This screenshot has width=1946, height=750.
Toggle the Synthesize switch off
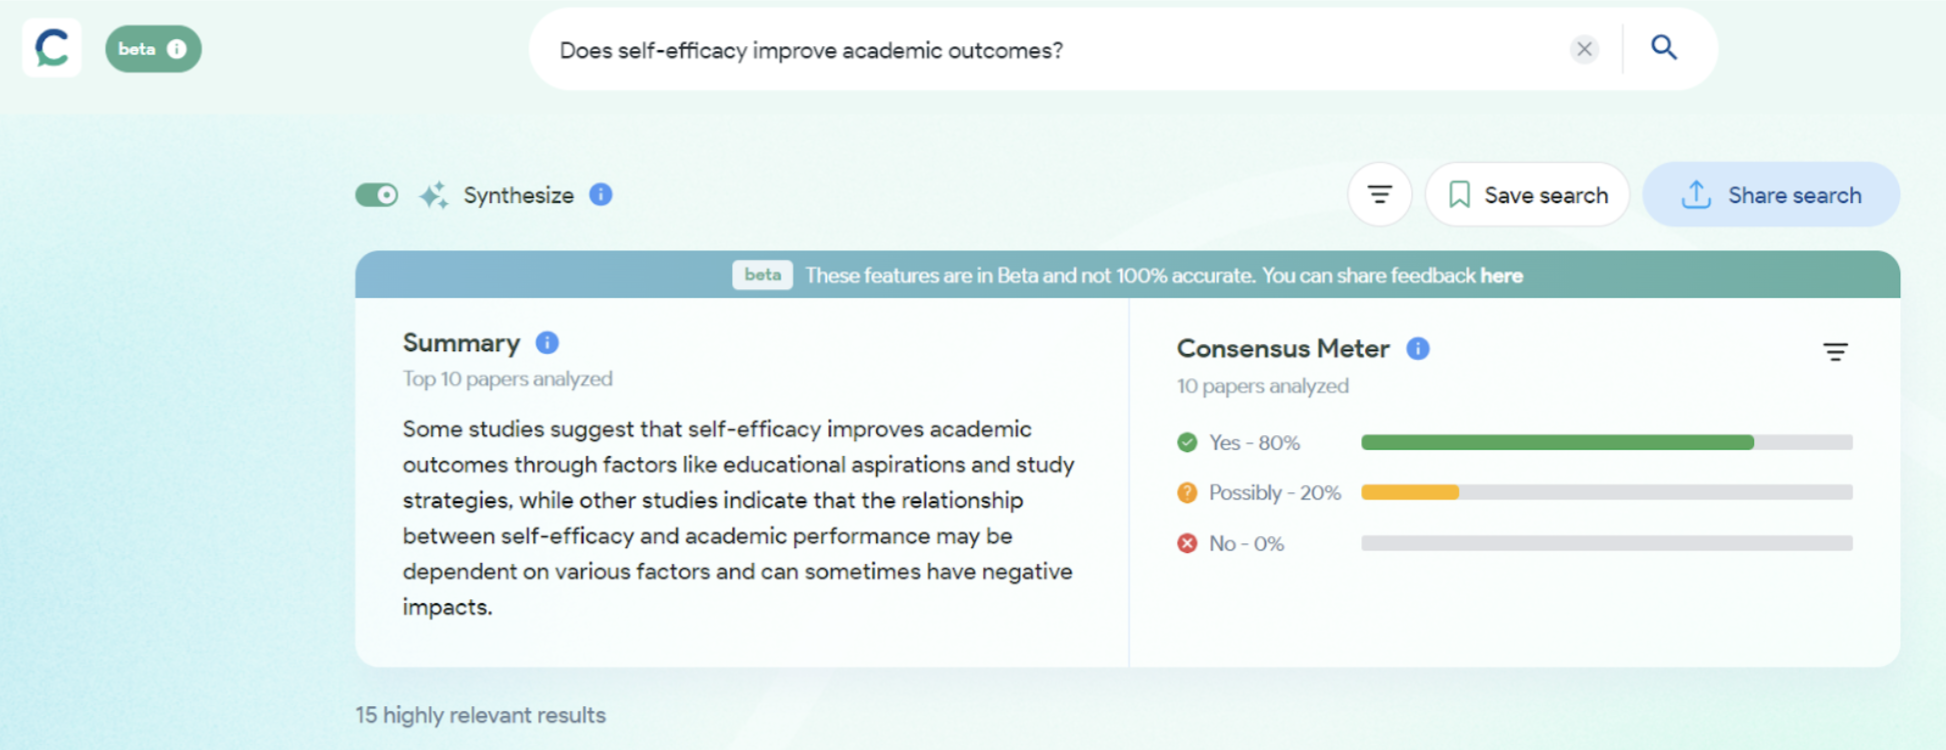(377, 195)
